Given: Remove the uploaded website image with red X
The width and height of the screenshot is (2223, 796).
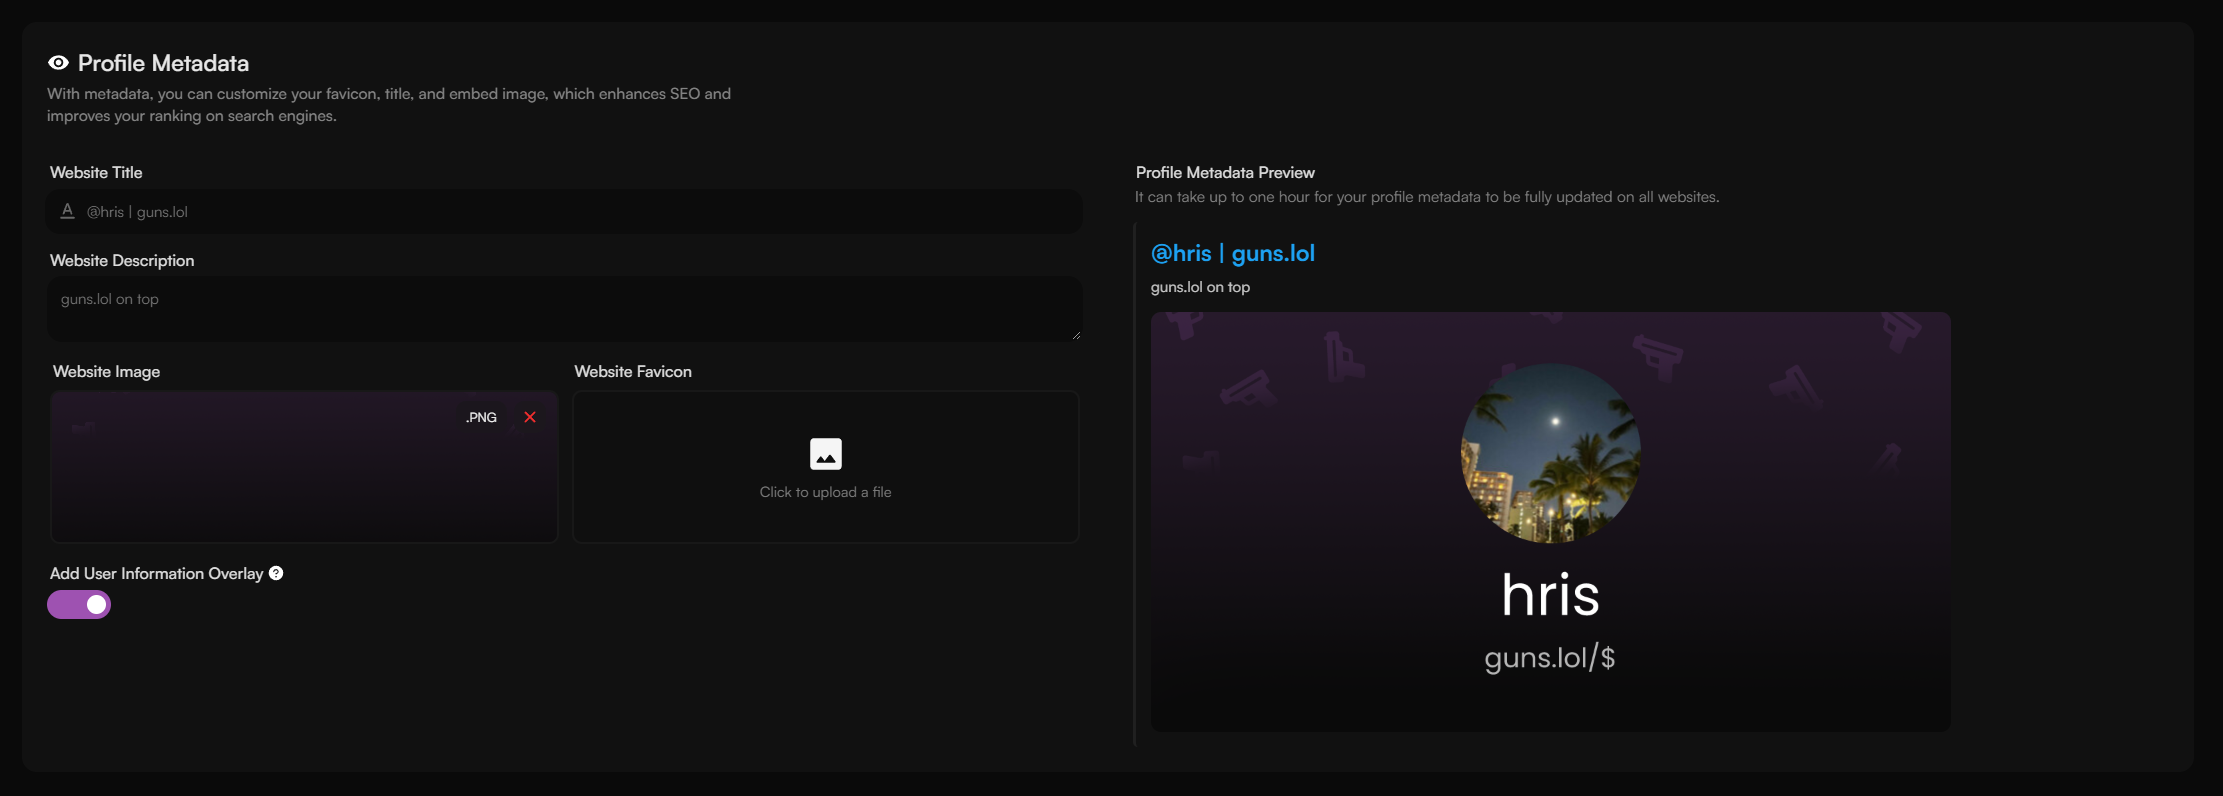Looking at the screenshot, I should [530, 417].
